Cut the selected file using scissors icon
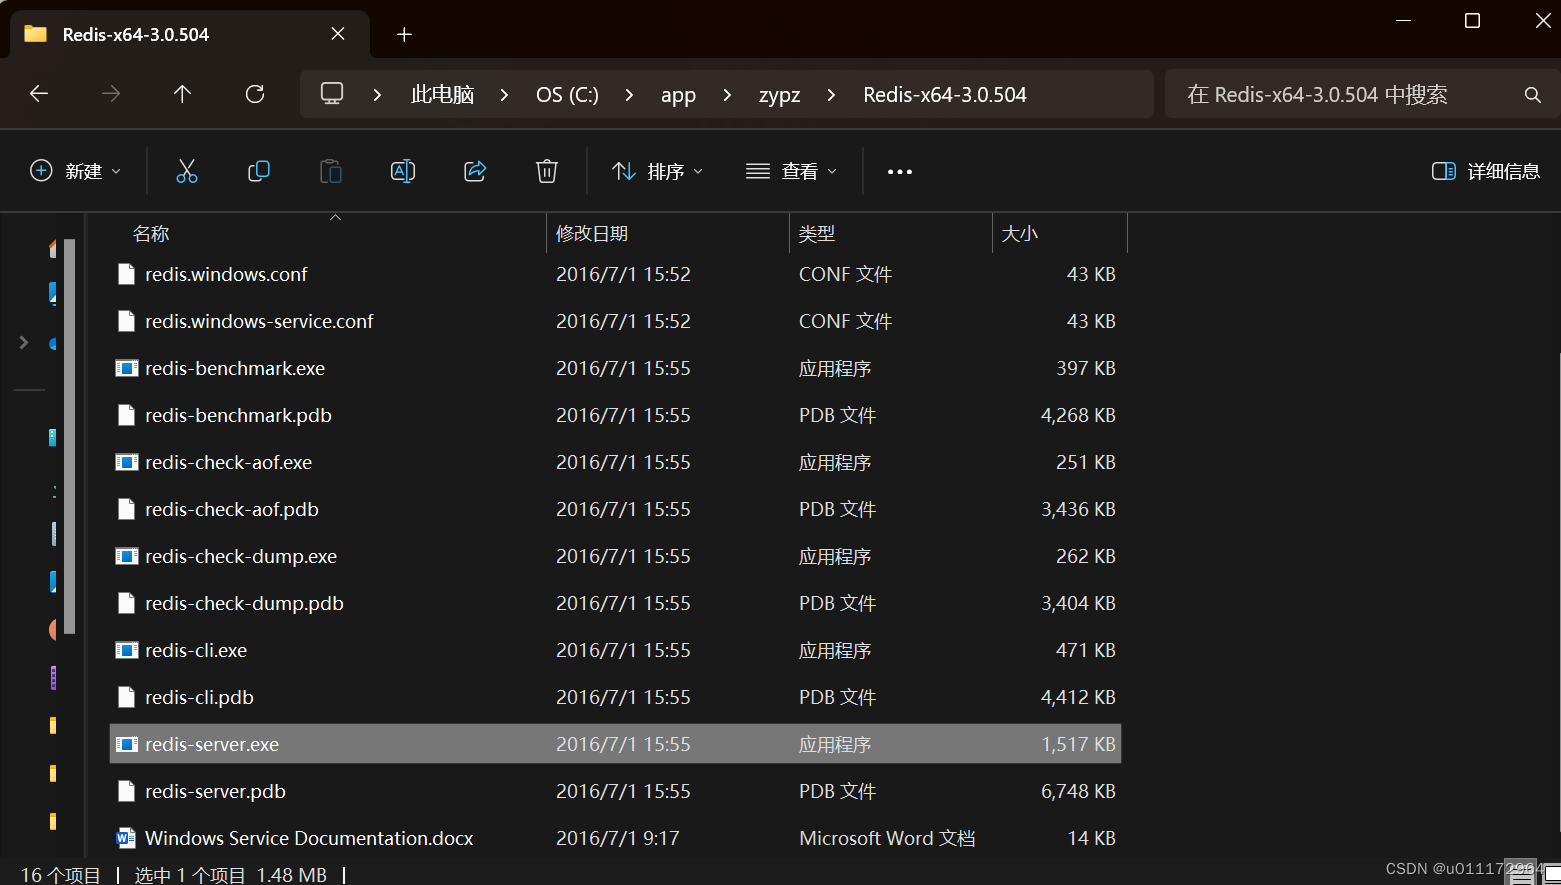The image size is (1561, 885). click(x=187, y=170)
